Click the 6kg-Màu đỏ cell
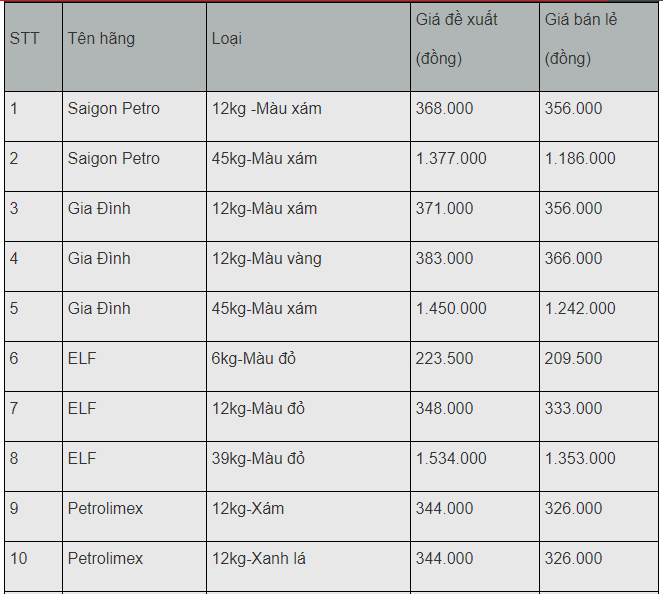This screenshot has width=663, height=594. (x=308, y=366)
